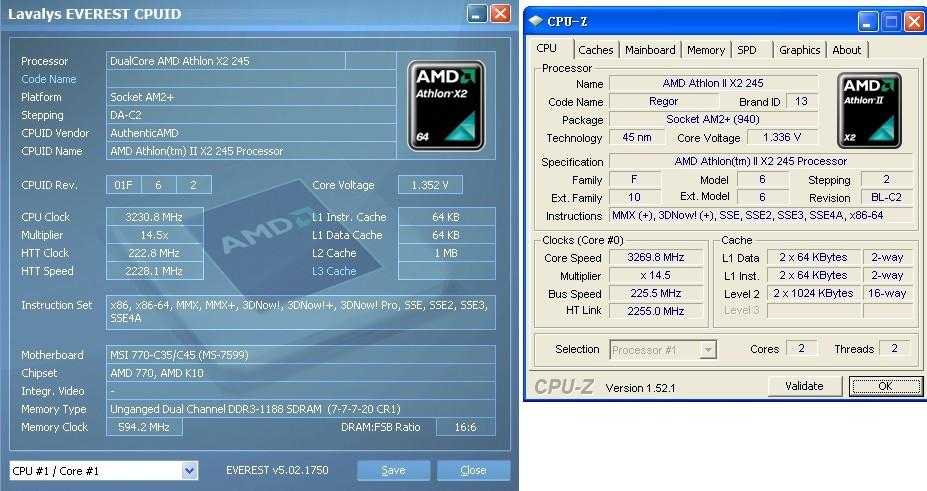927x491 pixels.
Task: Click the Core Speed value '3269.8 MHz'
Action: [656, 258]
